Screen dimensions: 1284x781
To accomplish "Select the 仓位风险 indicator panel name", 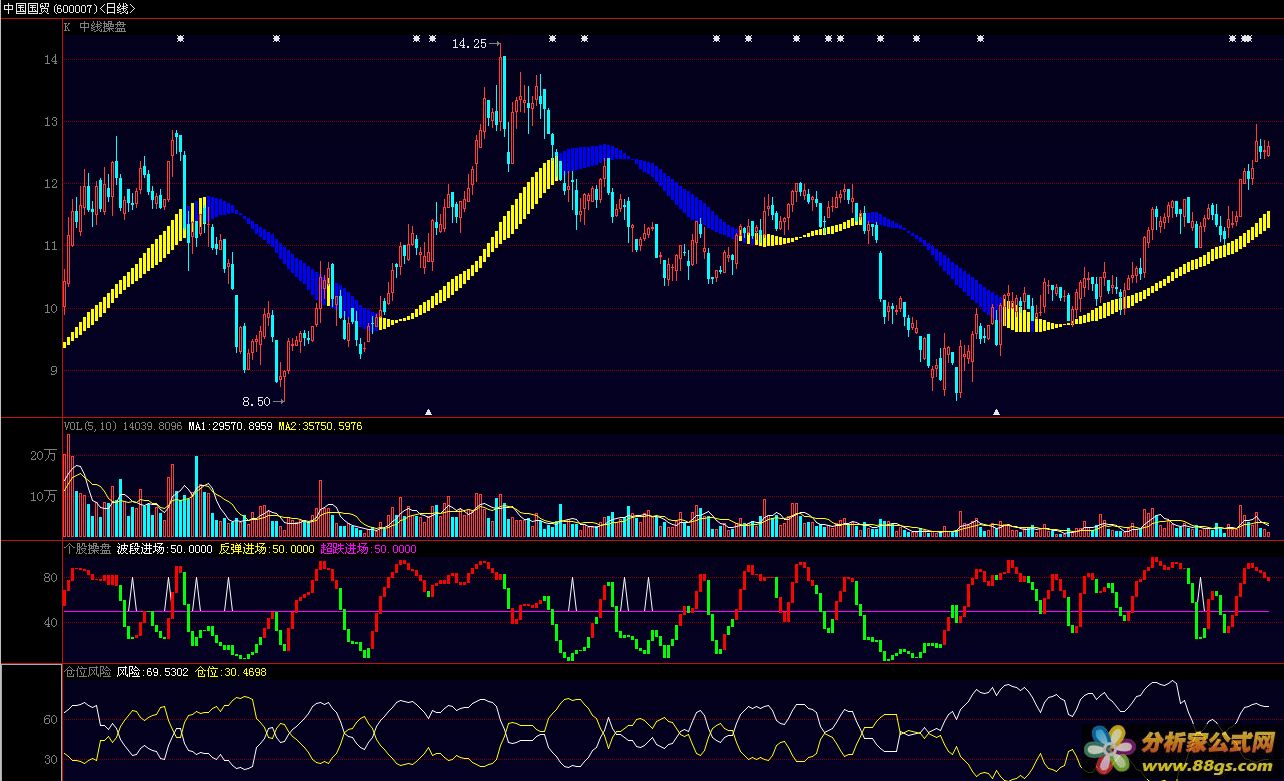I will (x=87, y=672).
